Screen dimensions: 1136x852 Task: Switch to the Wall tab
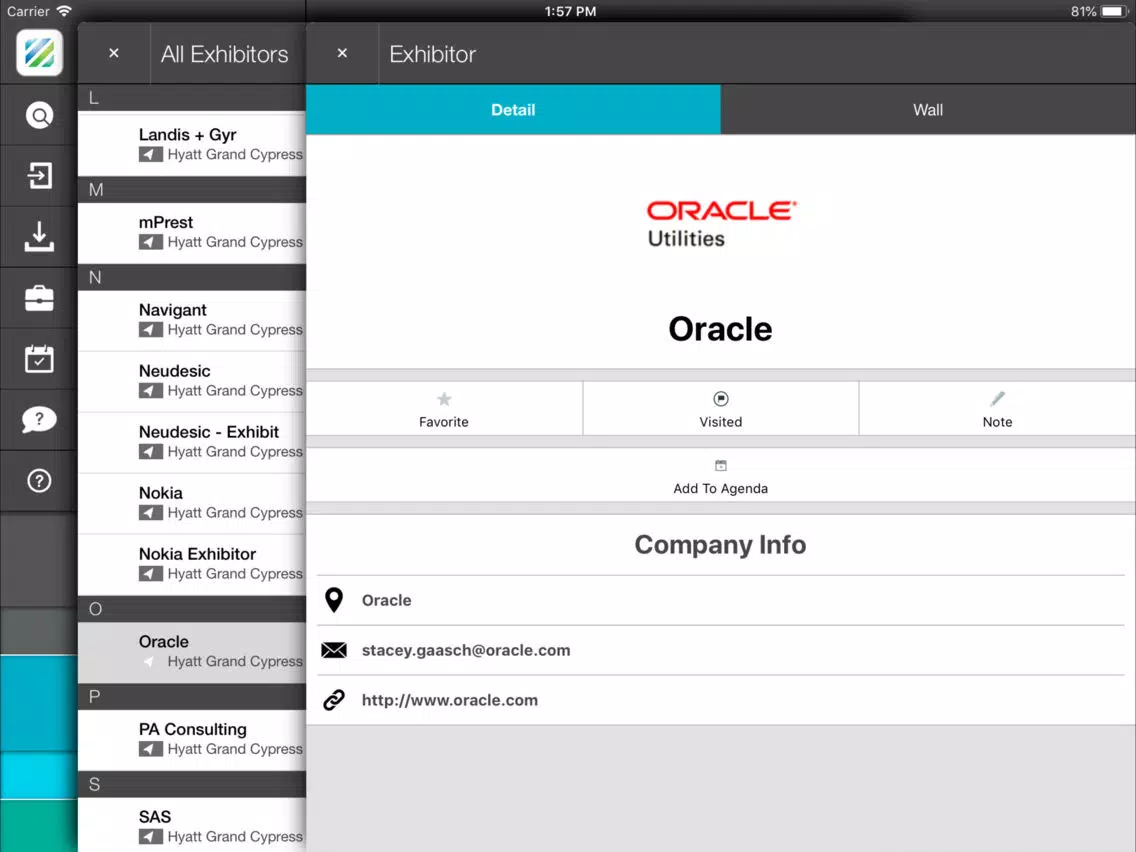click(928, 109)
